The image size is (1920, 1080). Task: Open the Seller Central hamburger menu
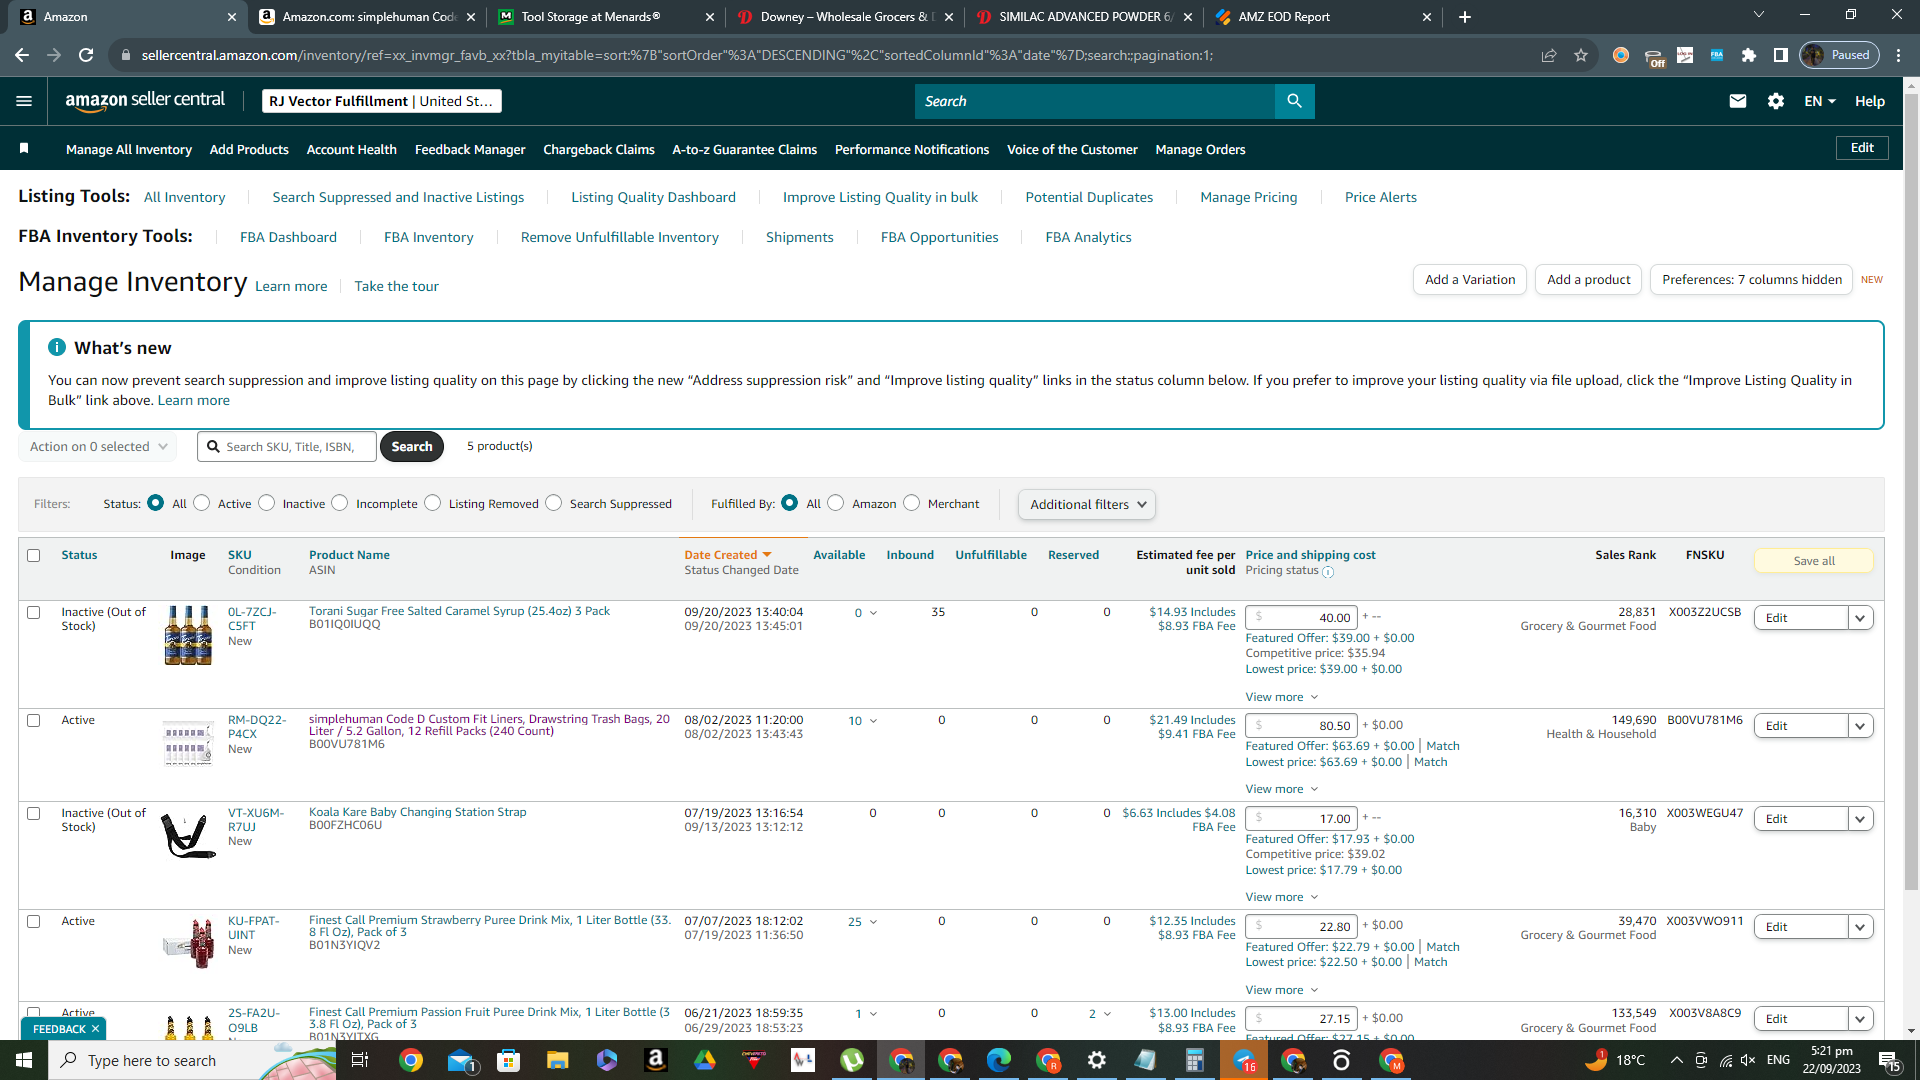[24, 101]
